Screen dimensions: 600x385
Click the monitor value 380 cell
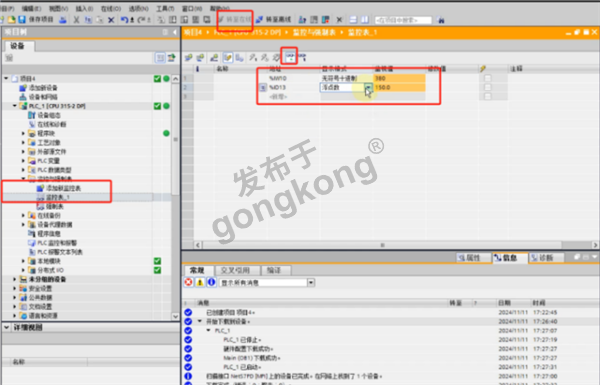[x=399, y=78]
